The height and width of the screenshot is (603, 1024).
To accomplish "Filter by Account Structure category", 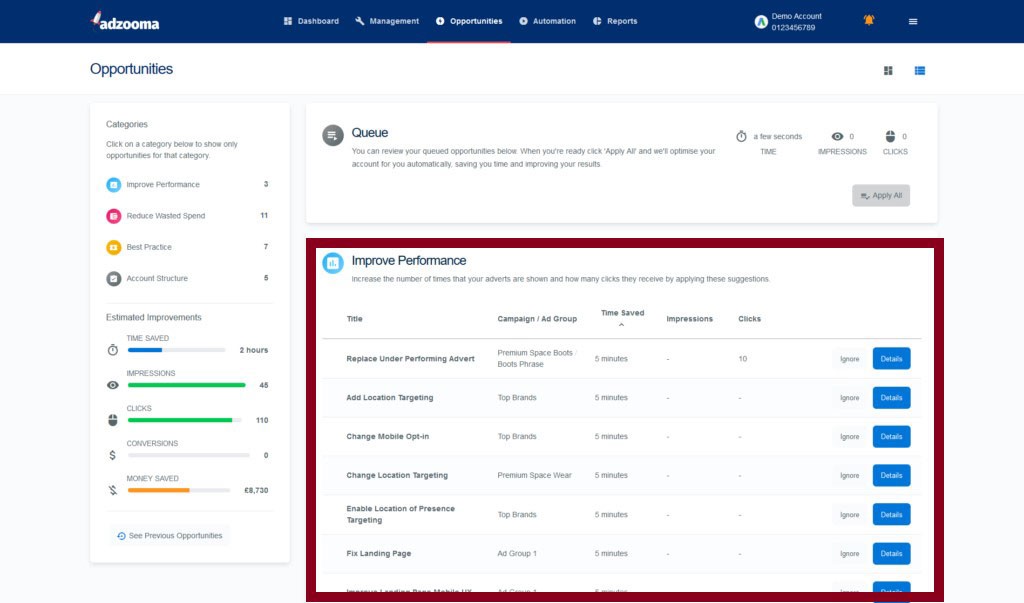I will (x=156, y=278).
